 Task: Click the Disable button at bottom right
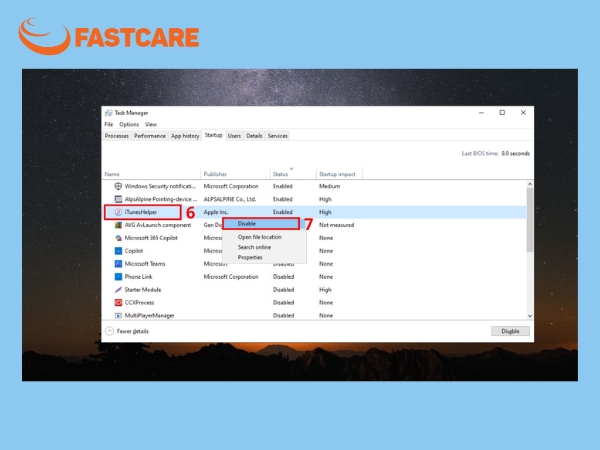pyautogui.click(x=510, y=331)
